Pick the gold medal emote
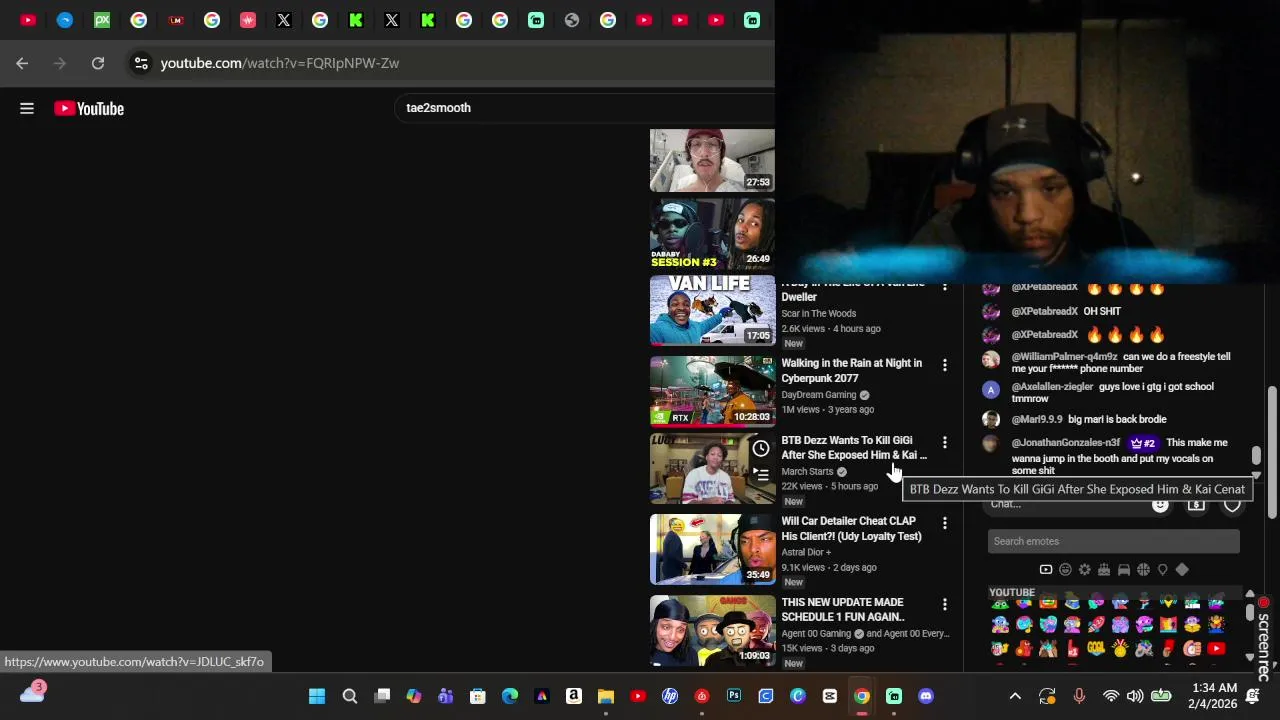The width and height of the screenshot is (1280, 720). coord(1120,648)
